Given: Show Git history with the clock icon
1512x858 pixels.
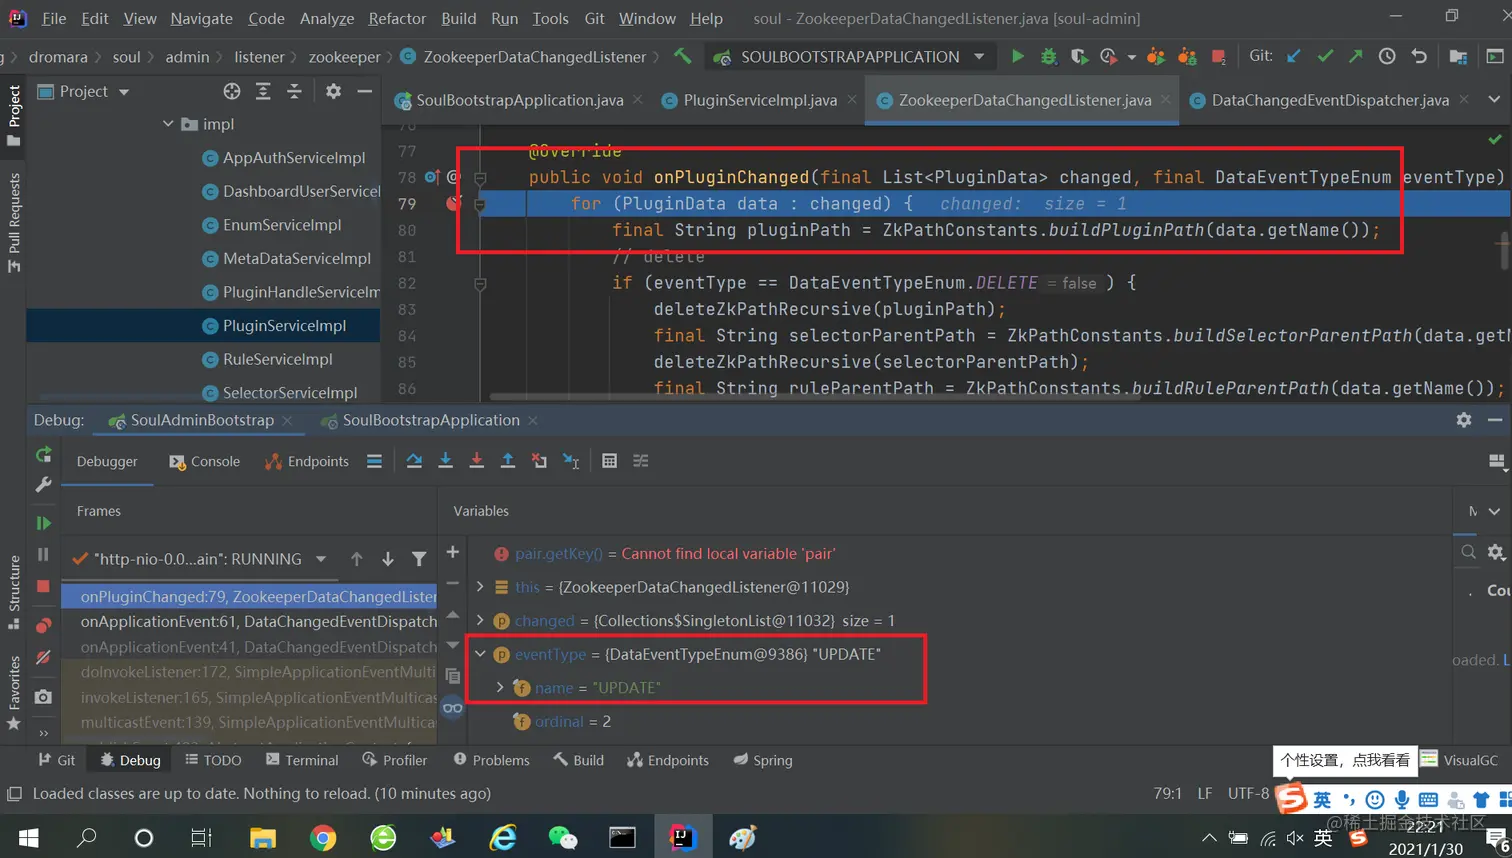Looking at the screenshot, I should 1387,57.
